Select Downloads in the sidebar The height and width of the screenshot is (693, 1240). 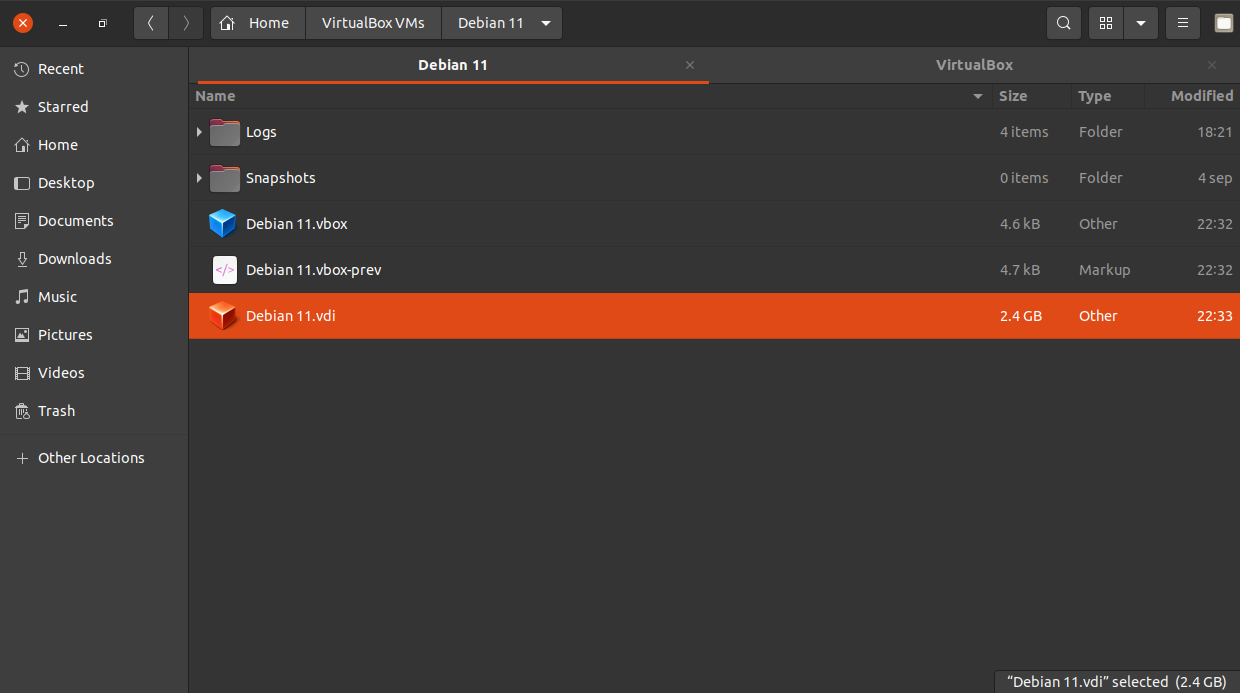[x=74, y=259]
